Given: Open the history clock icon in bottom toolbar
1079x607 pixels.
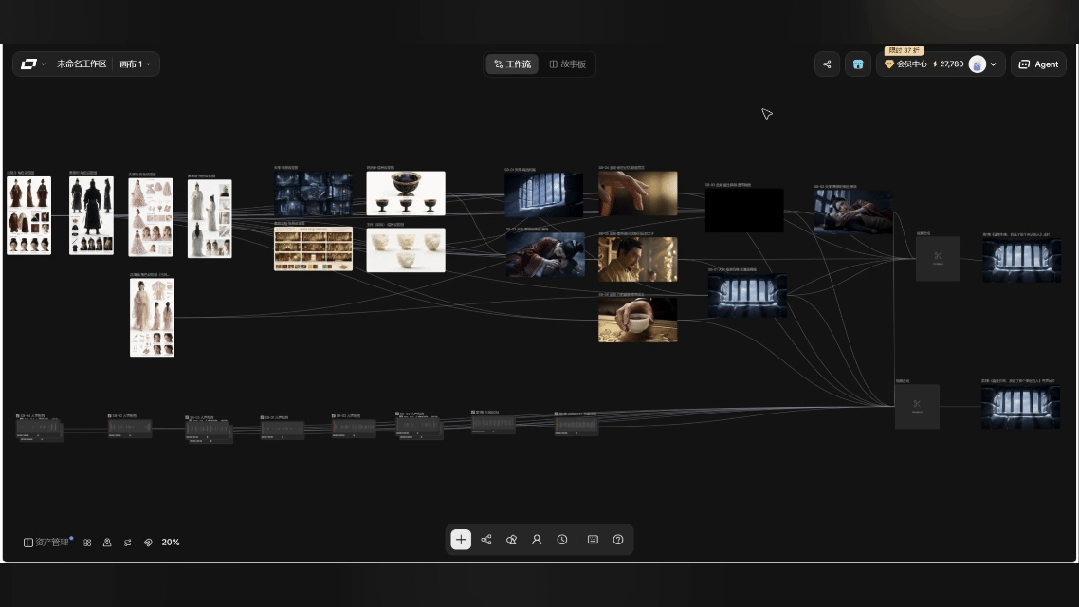Looking at the screenshot, I should tap(562, 540).
